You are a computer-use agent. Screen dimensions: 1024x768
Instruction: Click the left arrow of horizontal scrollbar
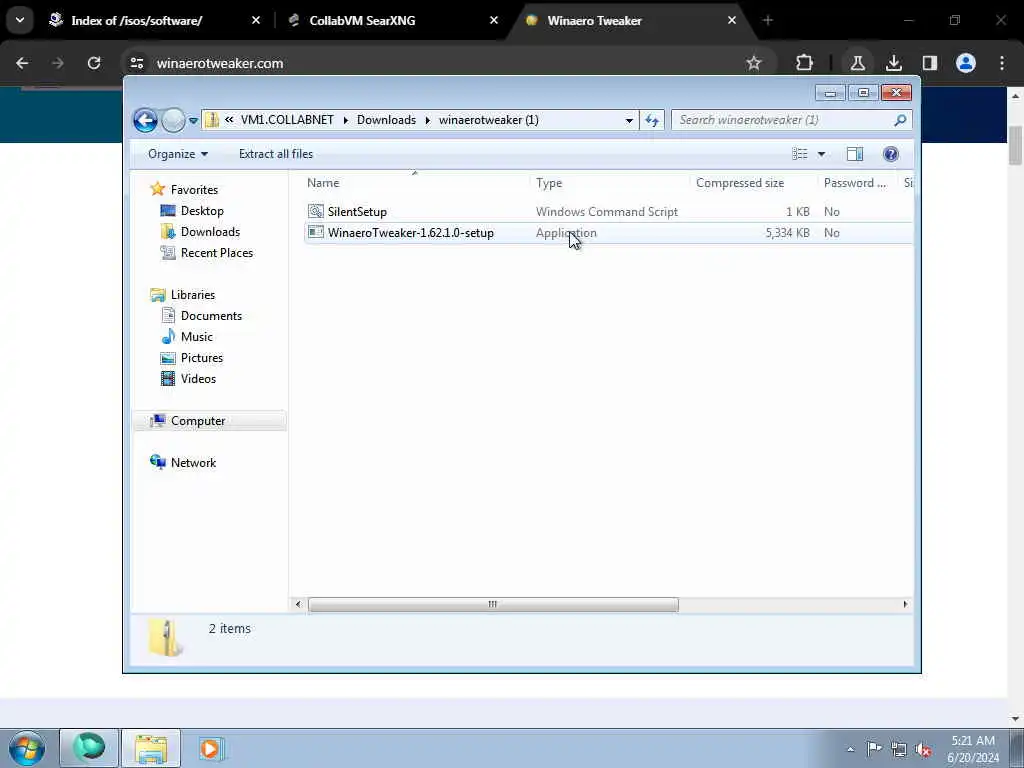click(298, 604)
